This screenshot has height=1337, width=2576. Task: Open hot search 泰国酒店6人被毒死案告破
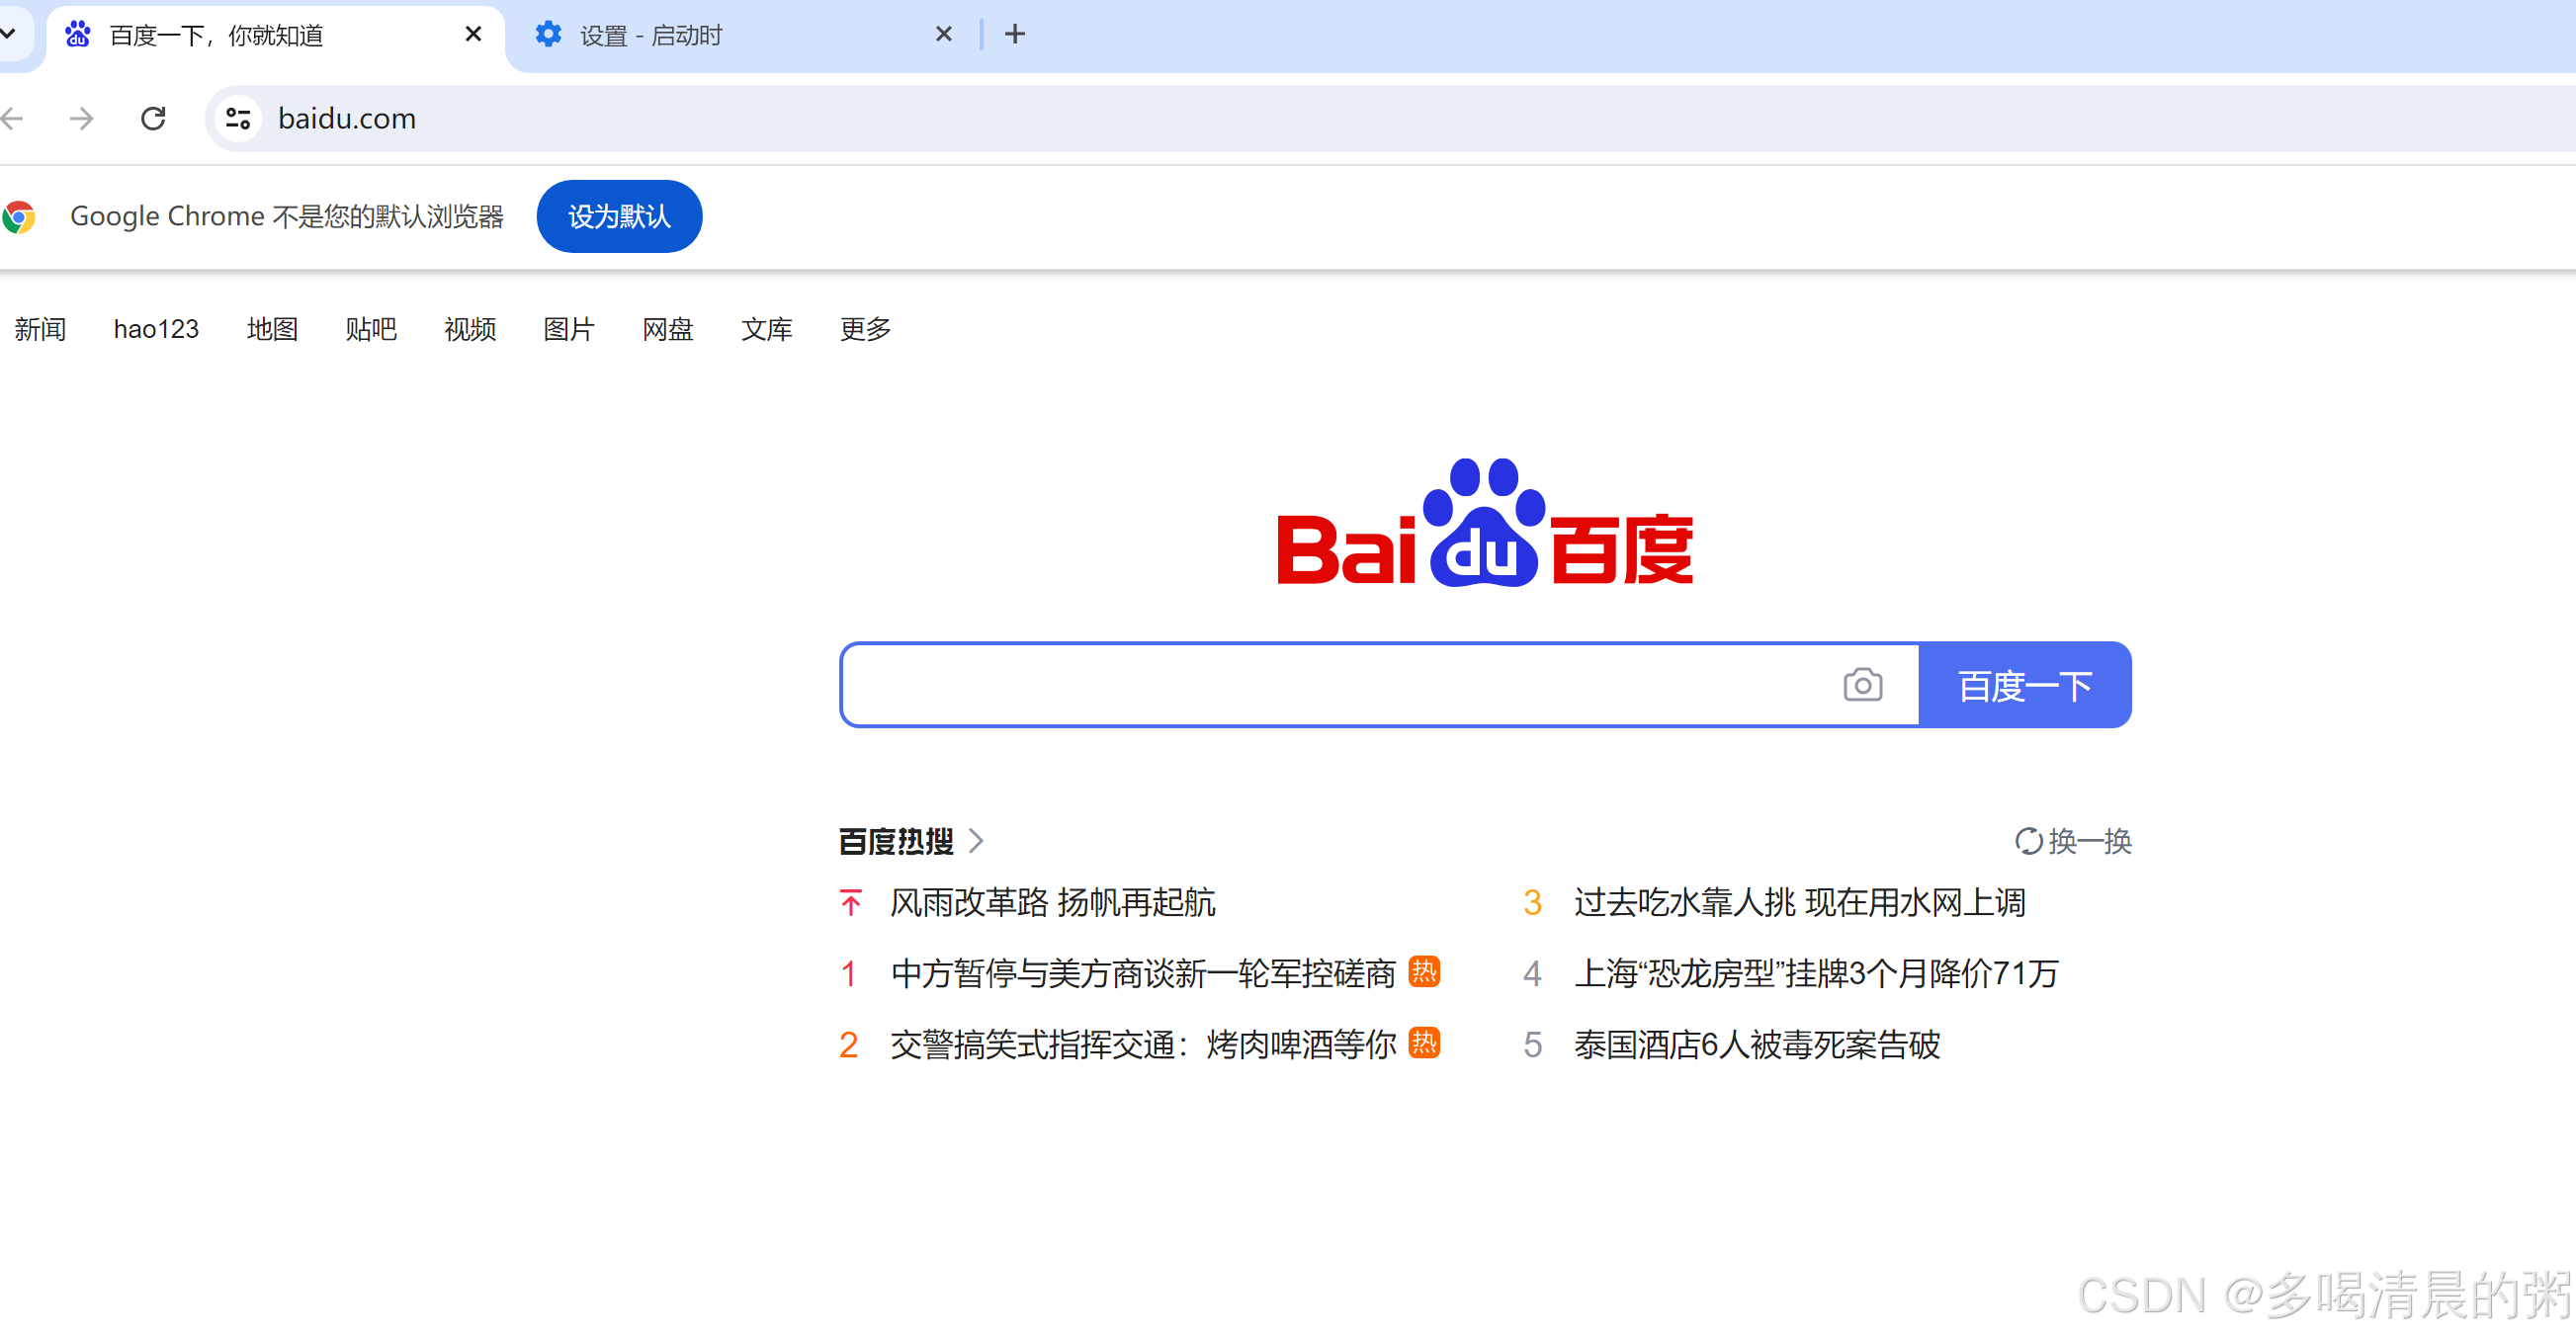[1756, 1044]
